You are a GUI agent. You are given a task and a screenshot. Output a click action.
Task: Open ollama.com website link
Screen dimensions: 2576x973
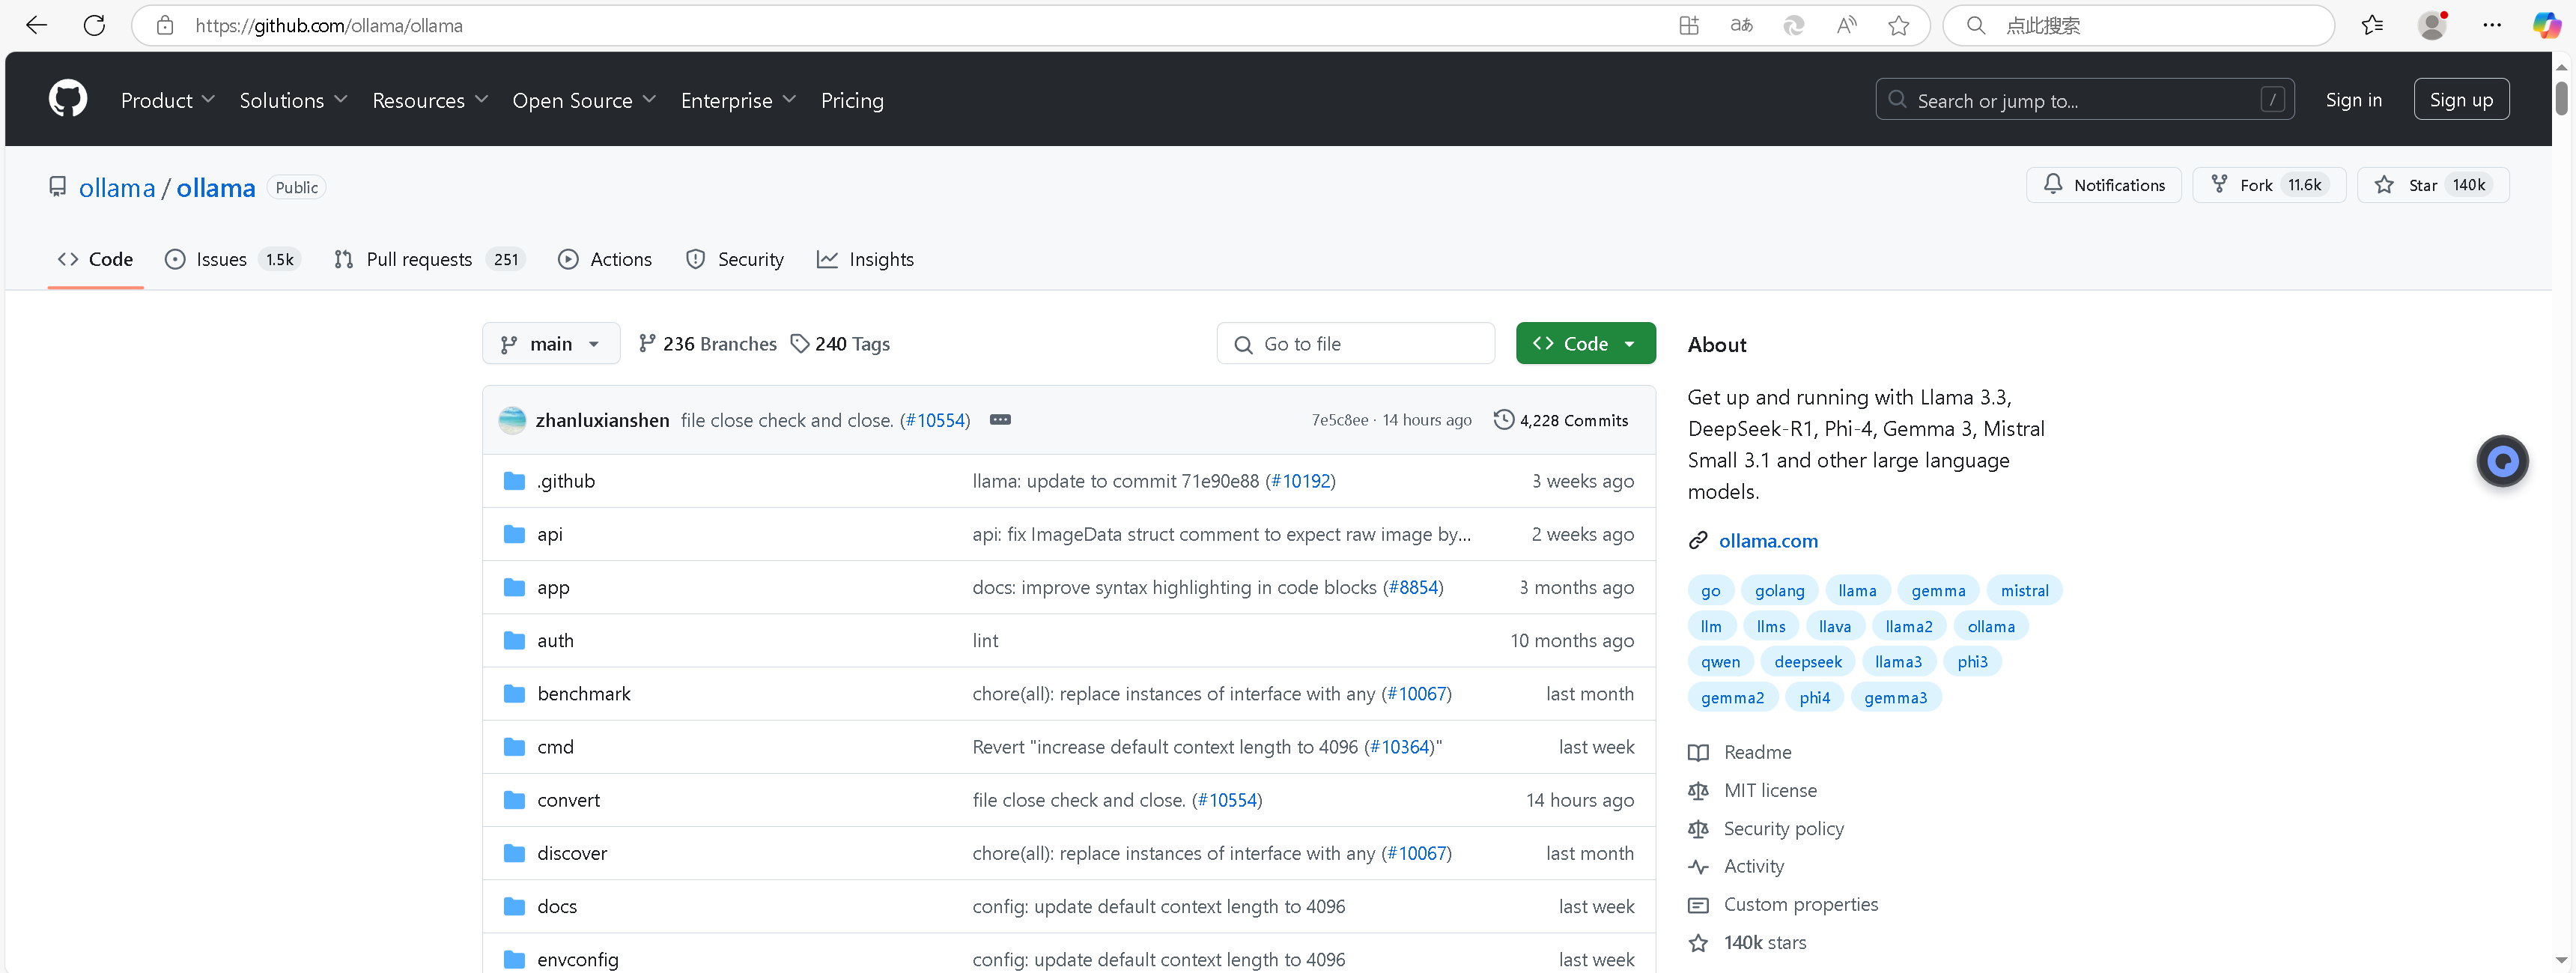pyautogui.click(x=1767, y=541)
